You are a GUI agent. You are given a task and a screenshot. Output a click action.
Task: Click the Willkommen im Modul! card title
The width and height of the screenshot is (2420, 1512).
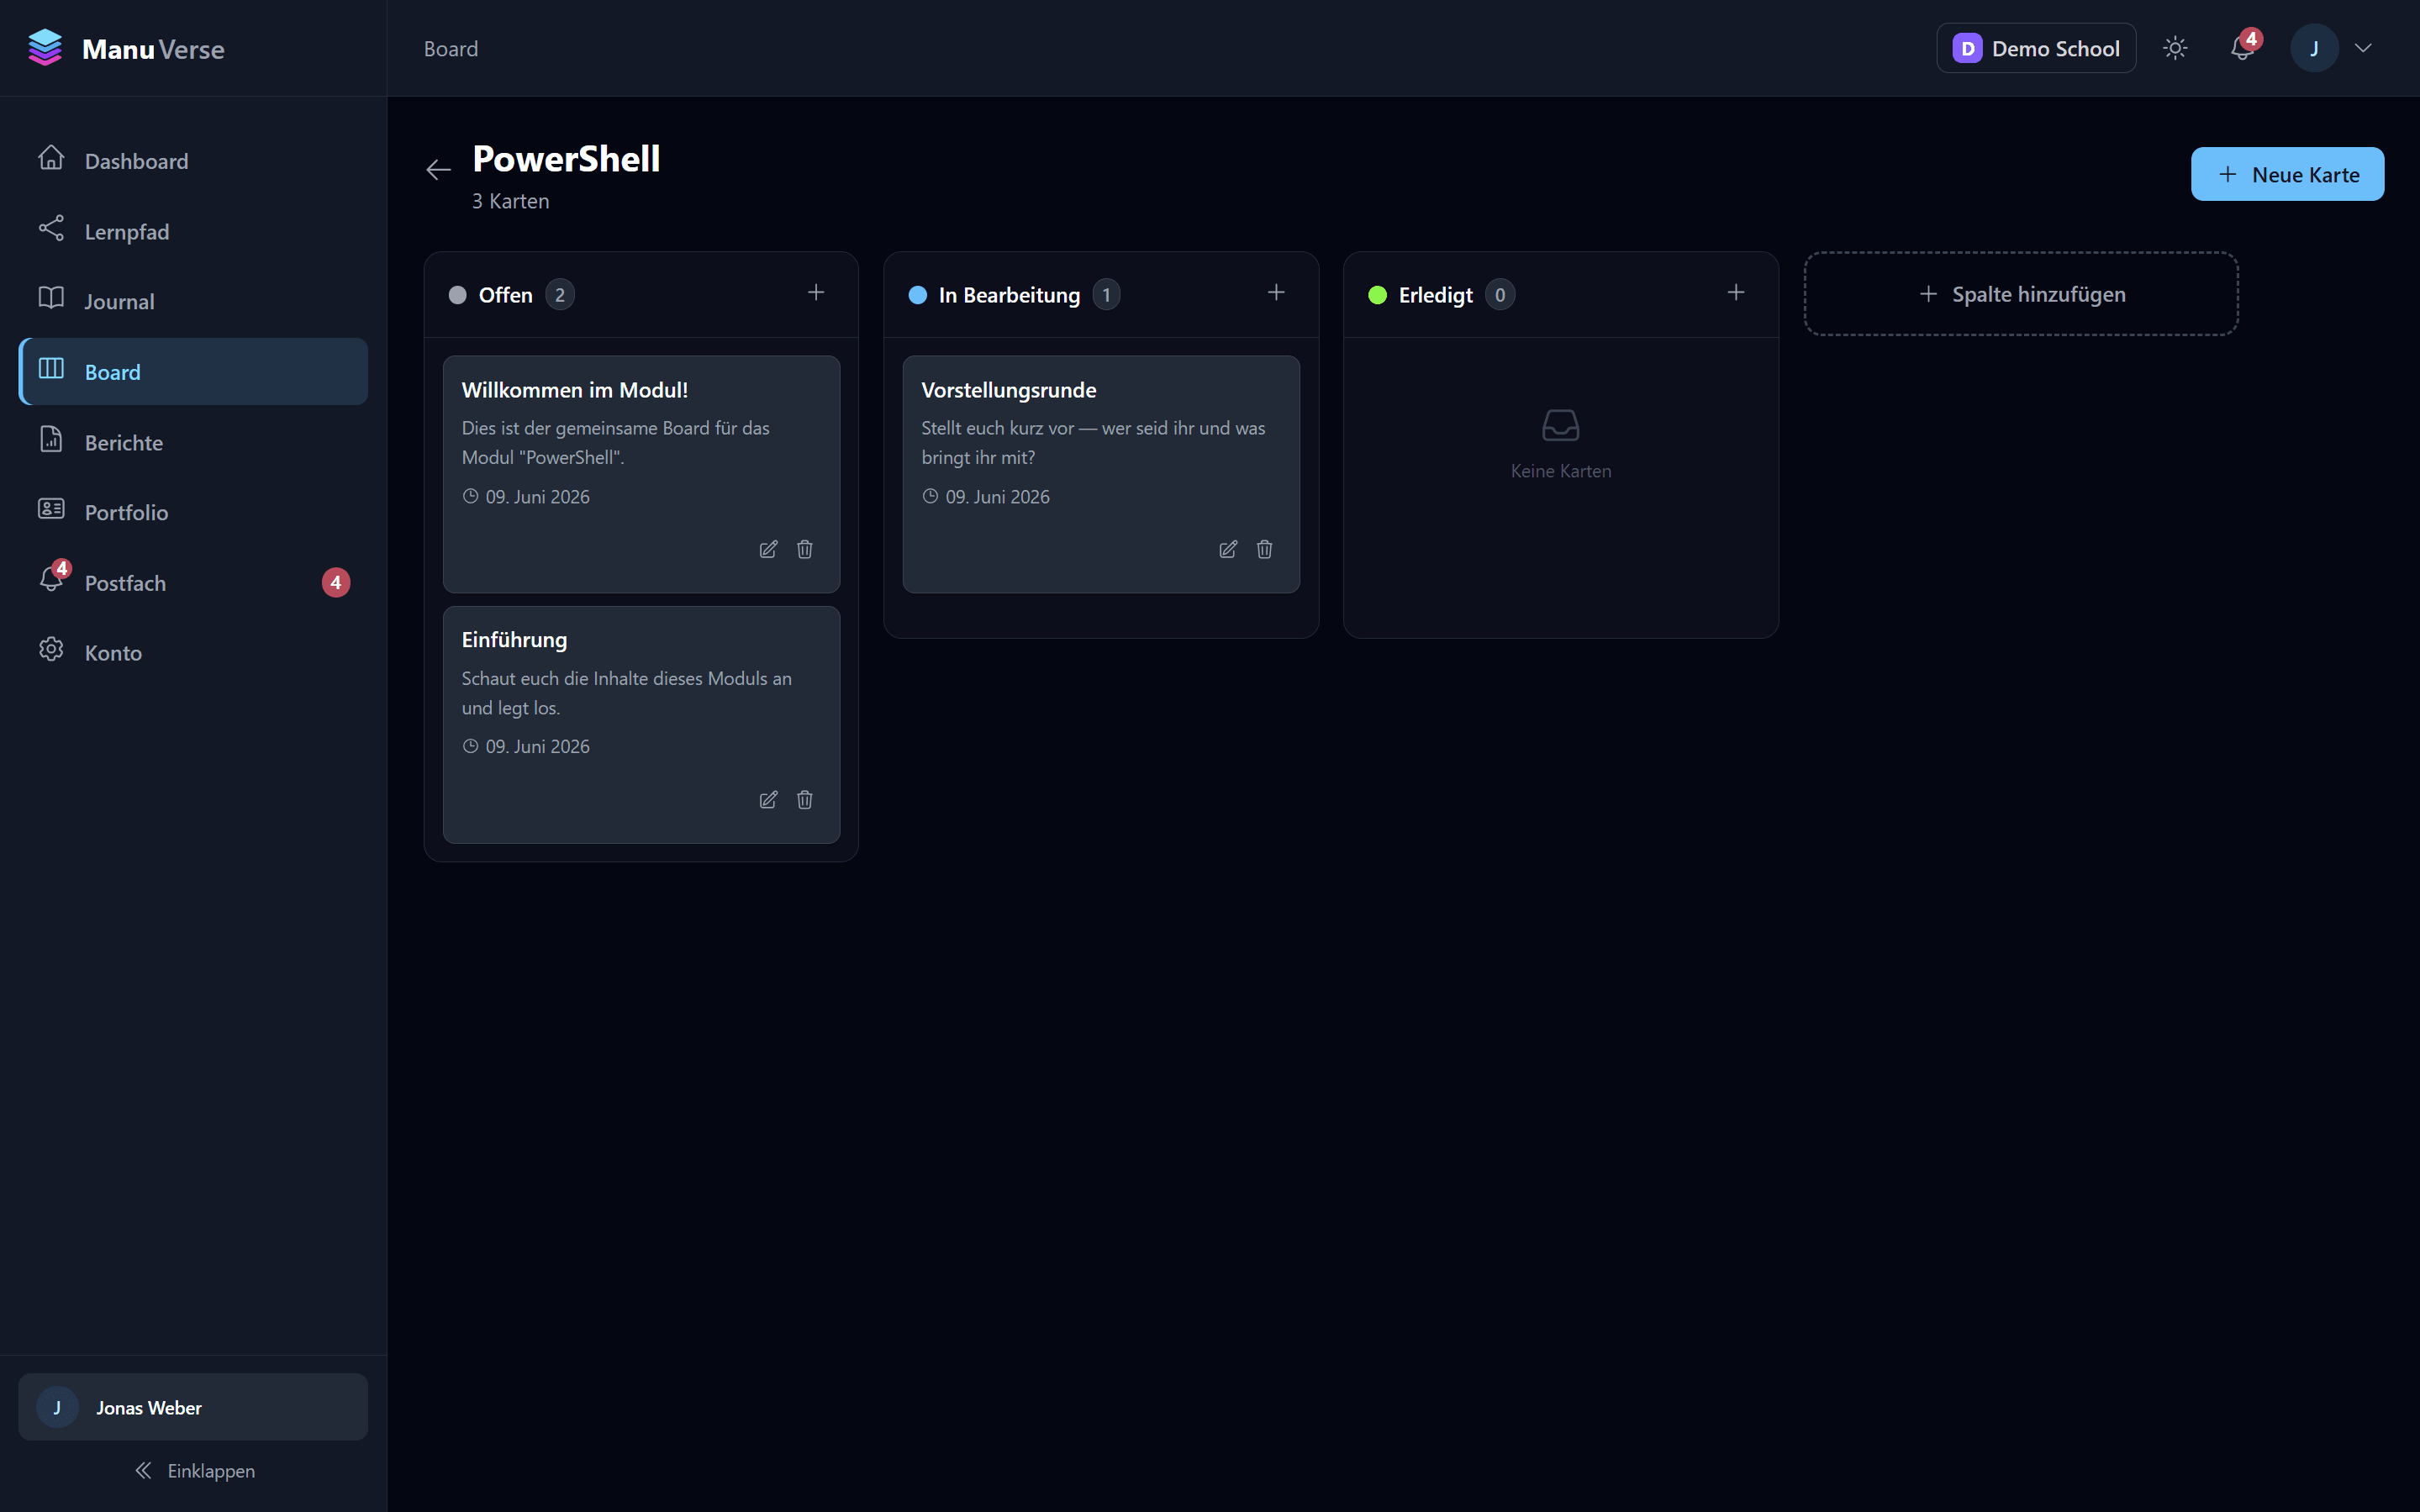tap(575, 390)
